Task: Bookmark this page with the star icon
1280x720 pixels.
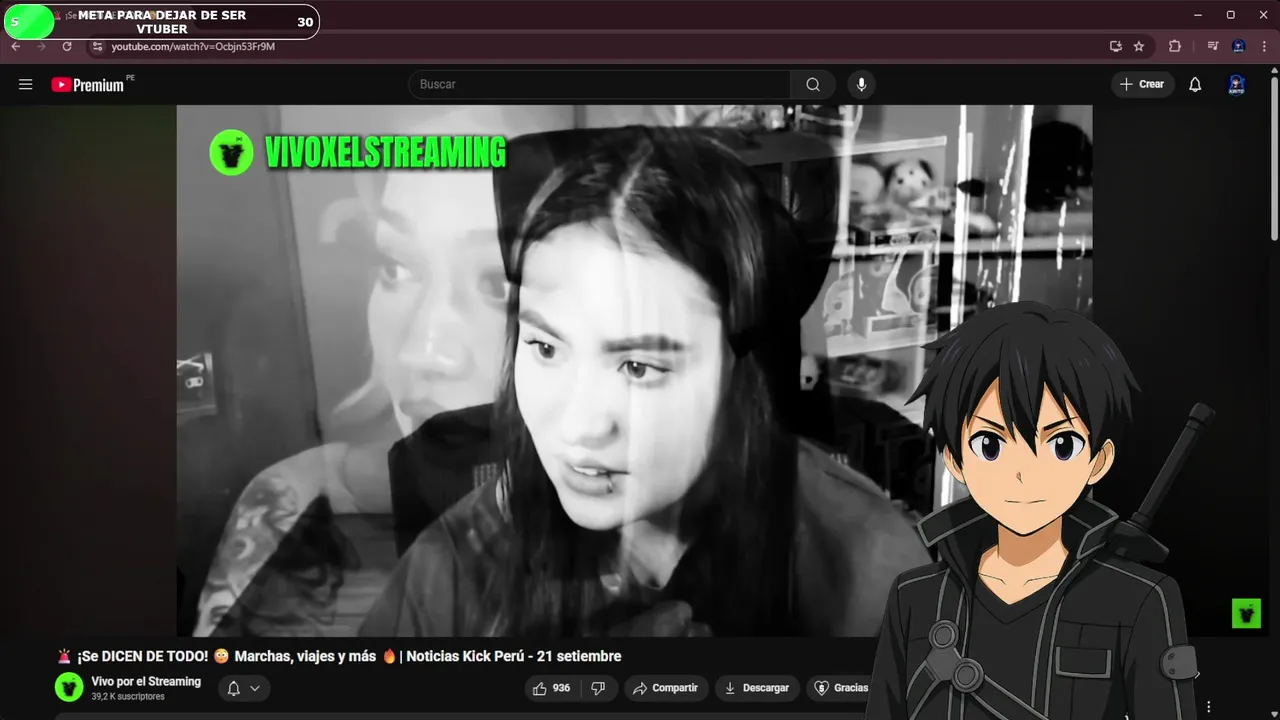Action: click(1139, 46)
